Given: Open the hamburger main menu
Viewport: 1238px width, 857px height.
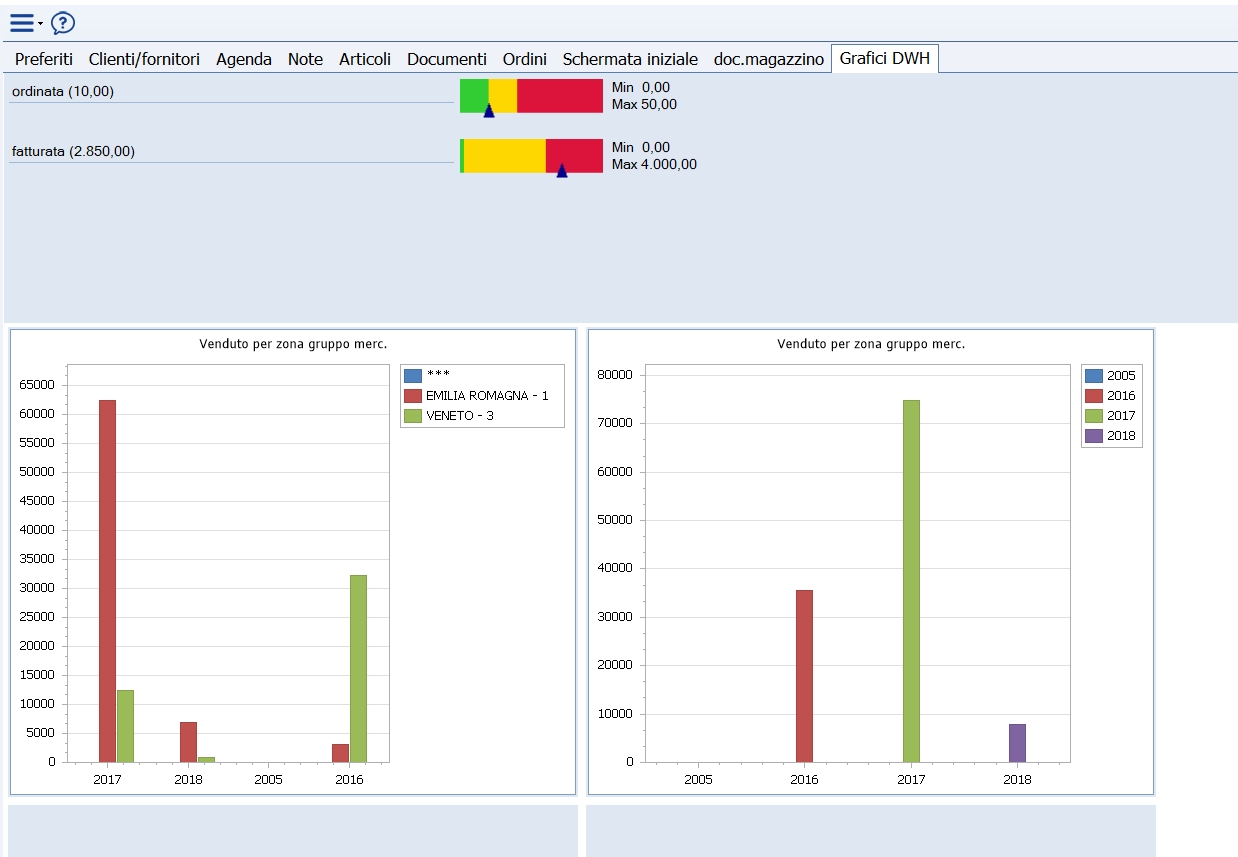Looking at the screenshot, I should click(22, 23).
